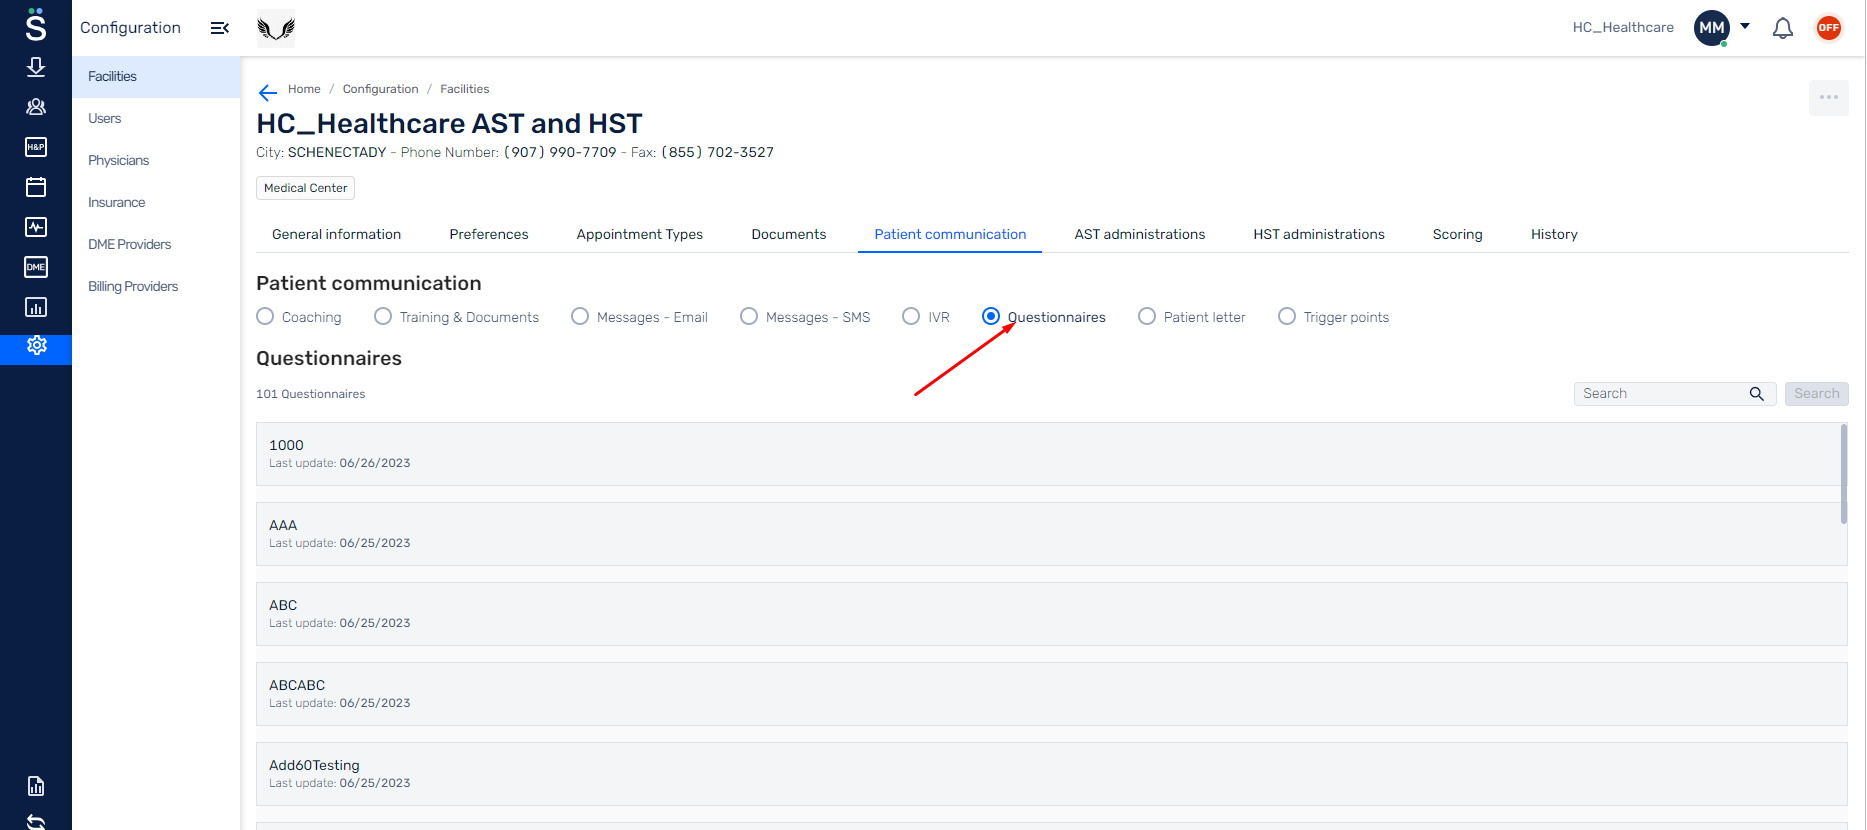Image resolution: width=1867 pixels, height=830 pixels.
Task: Click the 101 Questionnaires count text
Action: (311, 394)
